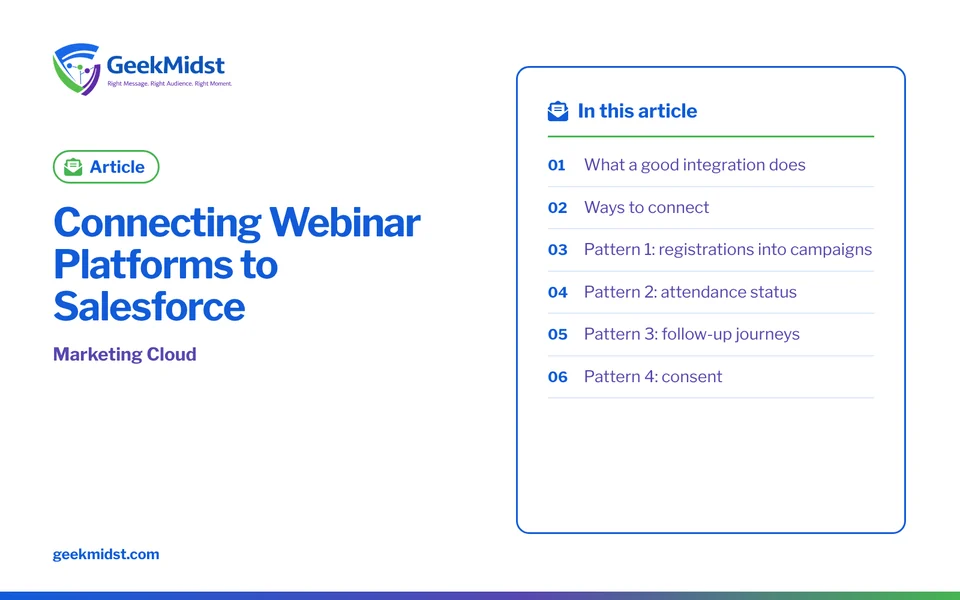The height and width of the screenshot is (600, 960).
Task: Click the GeekMidst shield logo icon
Action: click(x=76, y=69)
